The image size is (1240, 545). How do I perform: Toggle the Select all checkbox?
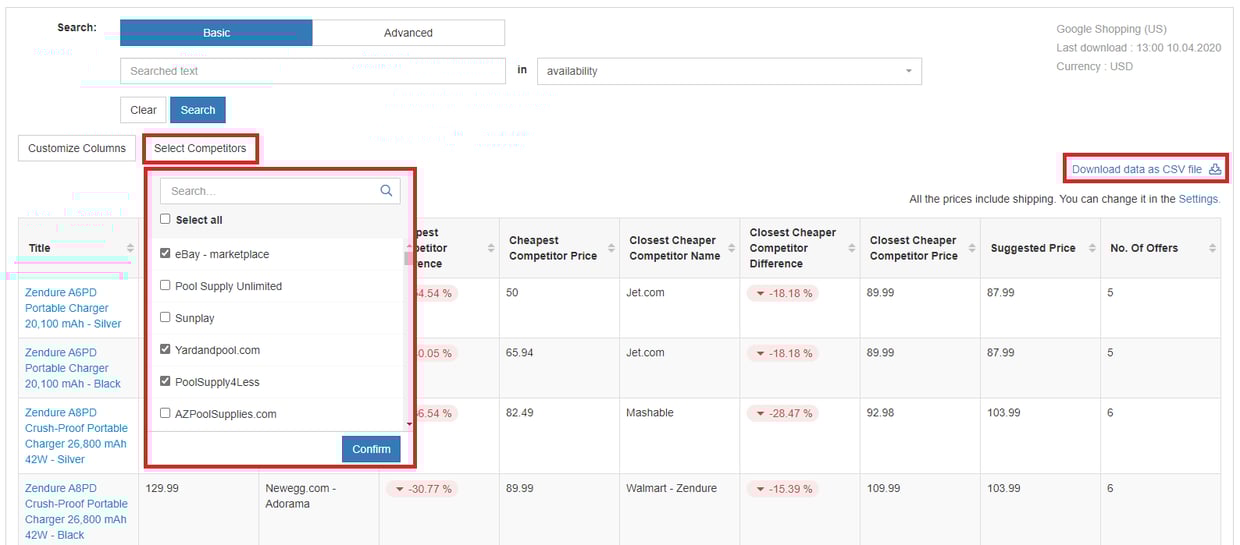pyautogui.click(x=166, y=219)
